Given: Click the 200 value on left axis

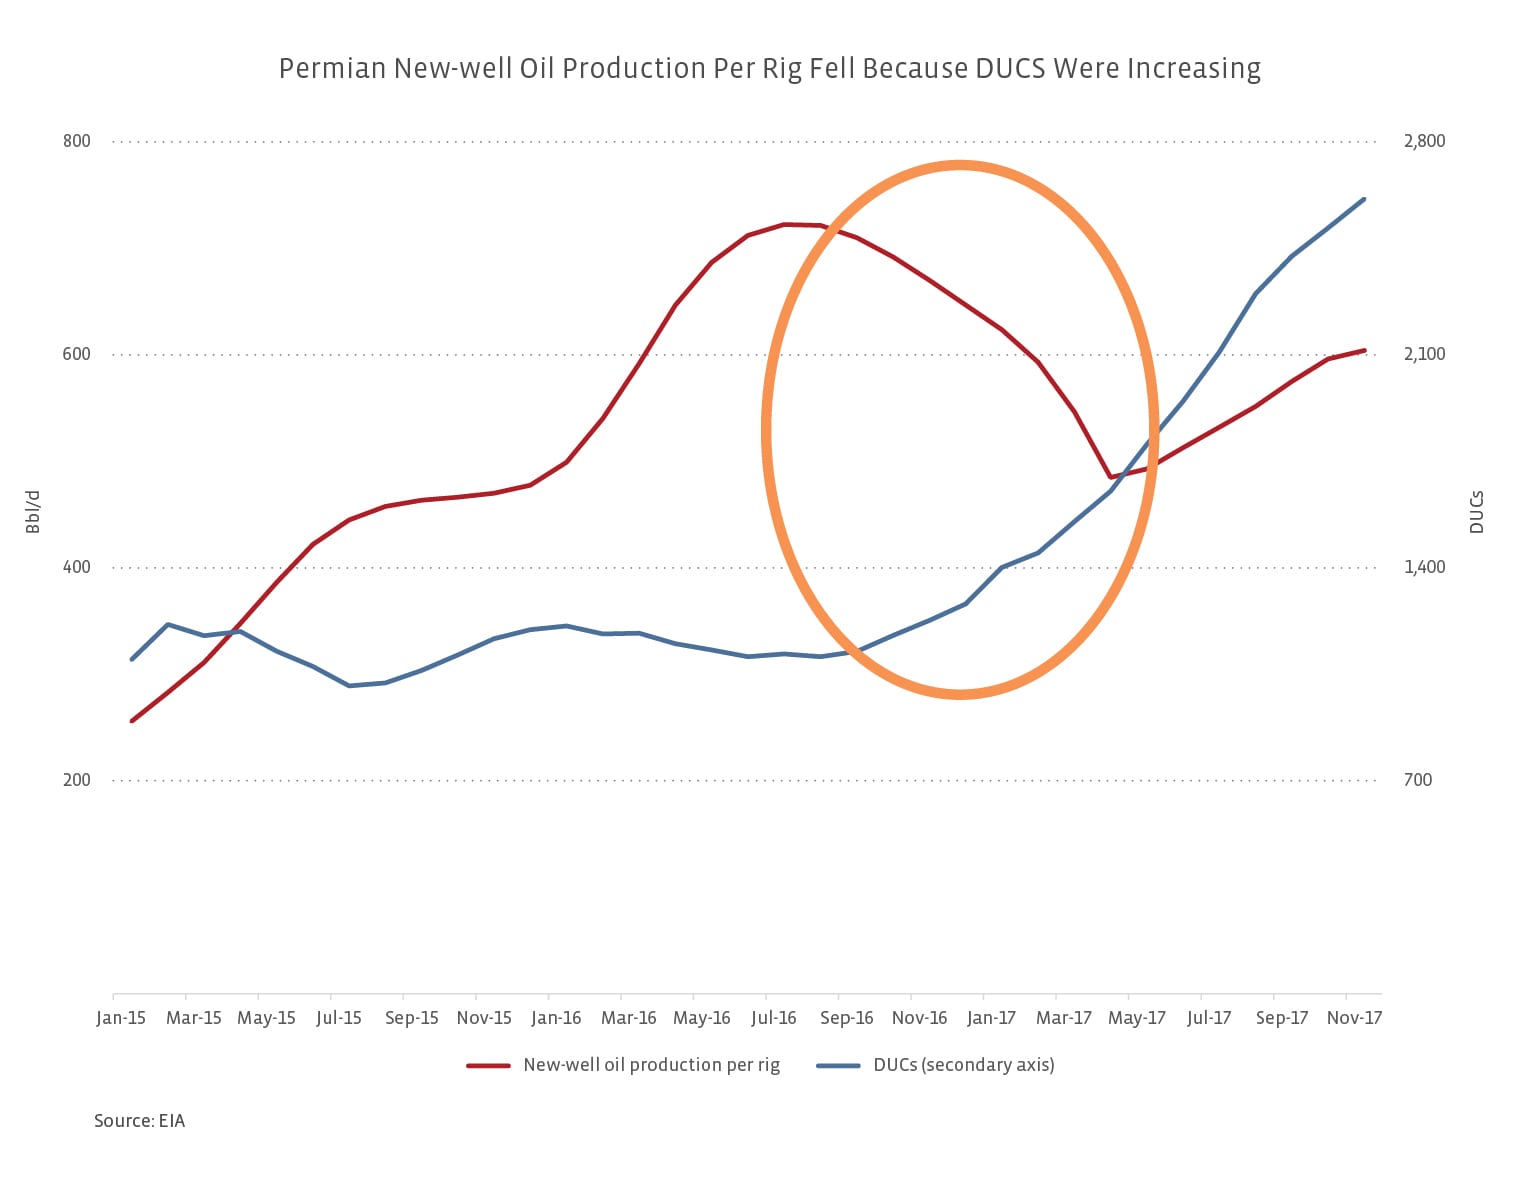Looking at the screenshot, I should point(77,780).
